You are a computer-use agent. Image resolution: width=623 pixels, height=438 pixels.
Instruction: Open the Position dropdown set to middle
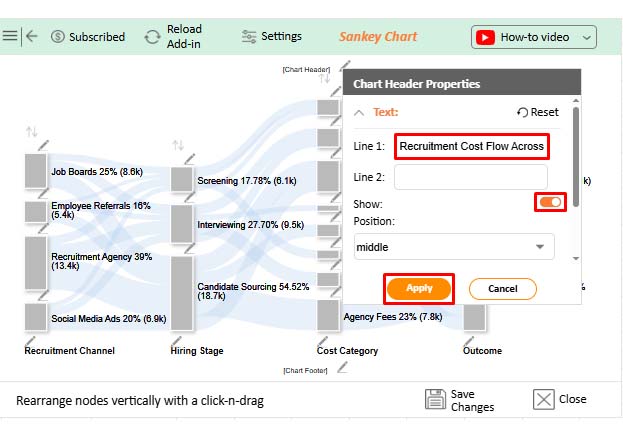tap(454, 246)
